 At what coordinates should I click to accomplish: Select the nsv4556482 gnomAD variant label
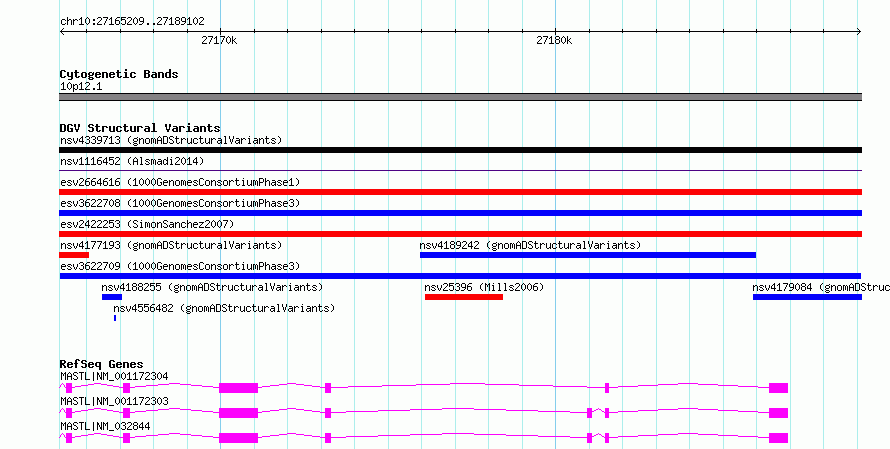pyautogui.click(x=224, y=308)
